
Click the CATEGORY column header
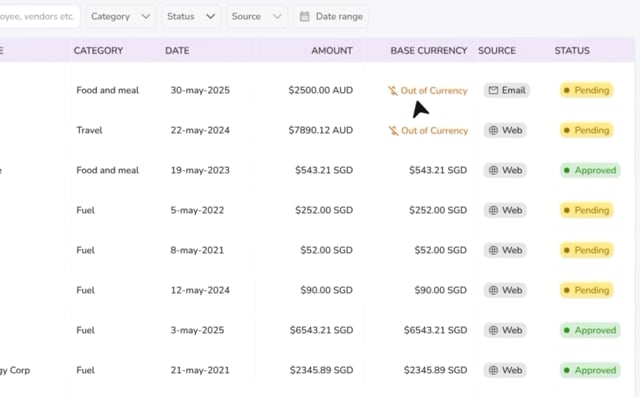[x=98, y=51]
